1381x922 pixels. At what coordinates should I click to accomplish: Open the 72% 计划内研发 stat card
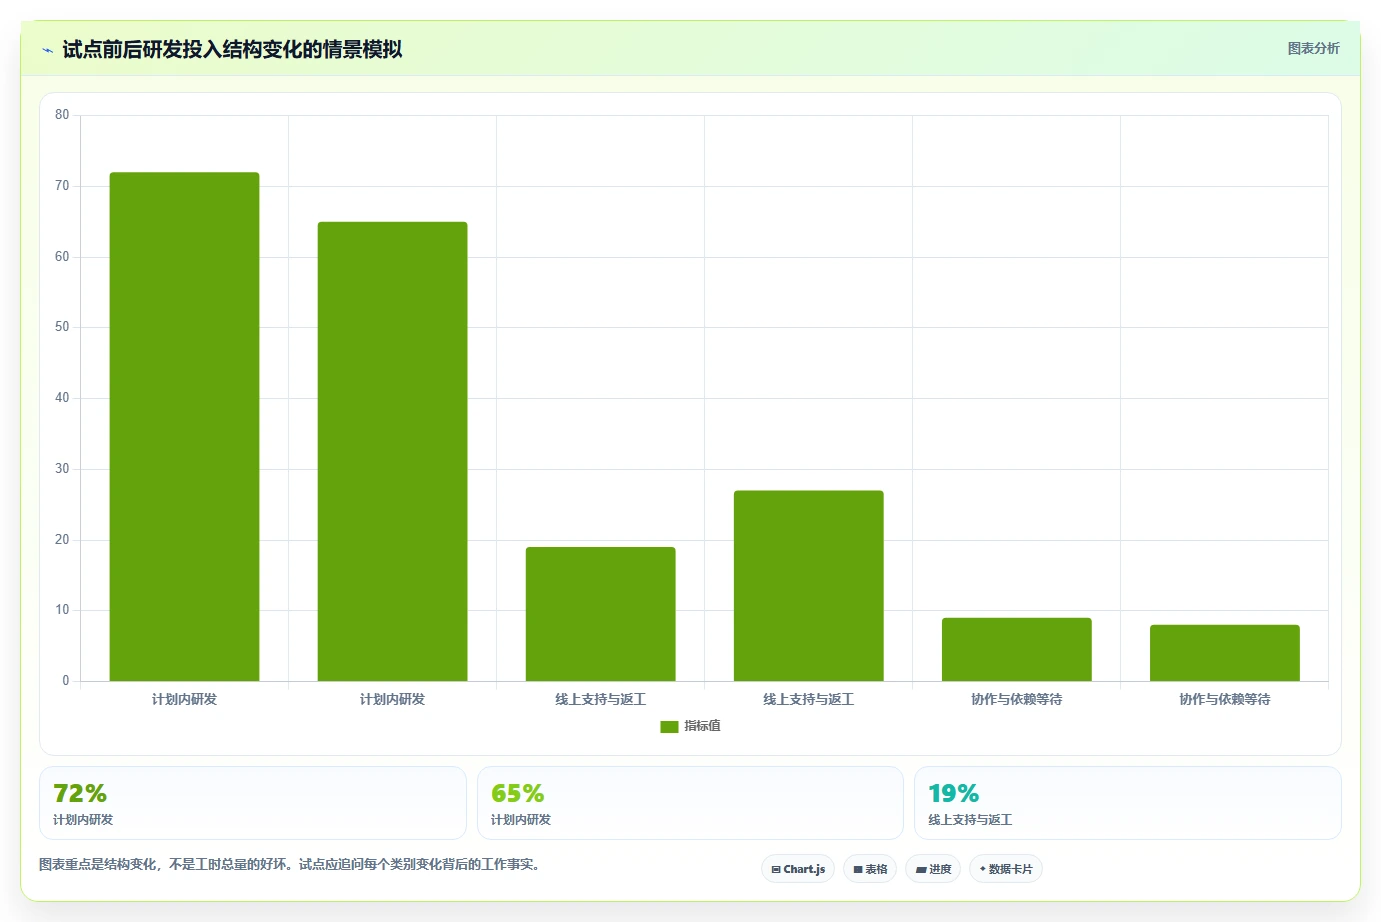coord(253,803)
